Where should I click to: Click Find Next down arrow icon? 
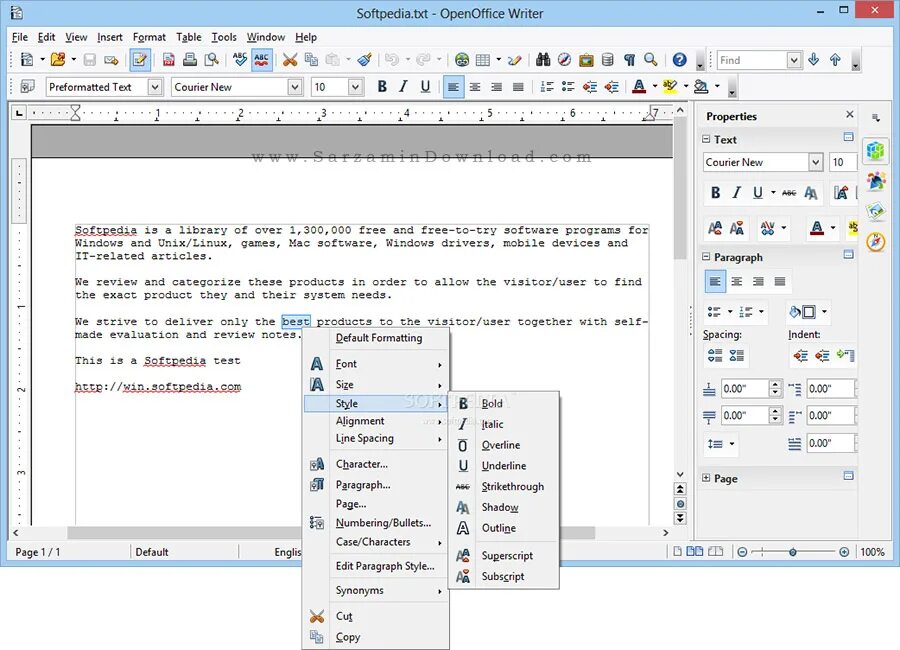coord(813,60)
